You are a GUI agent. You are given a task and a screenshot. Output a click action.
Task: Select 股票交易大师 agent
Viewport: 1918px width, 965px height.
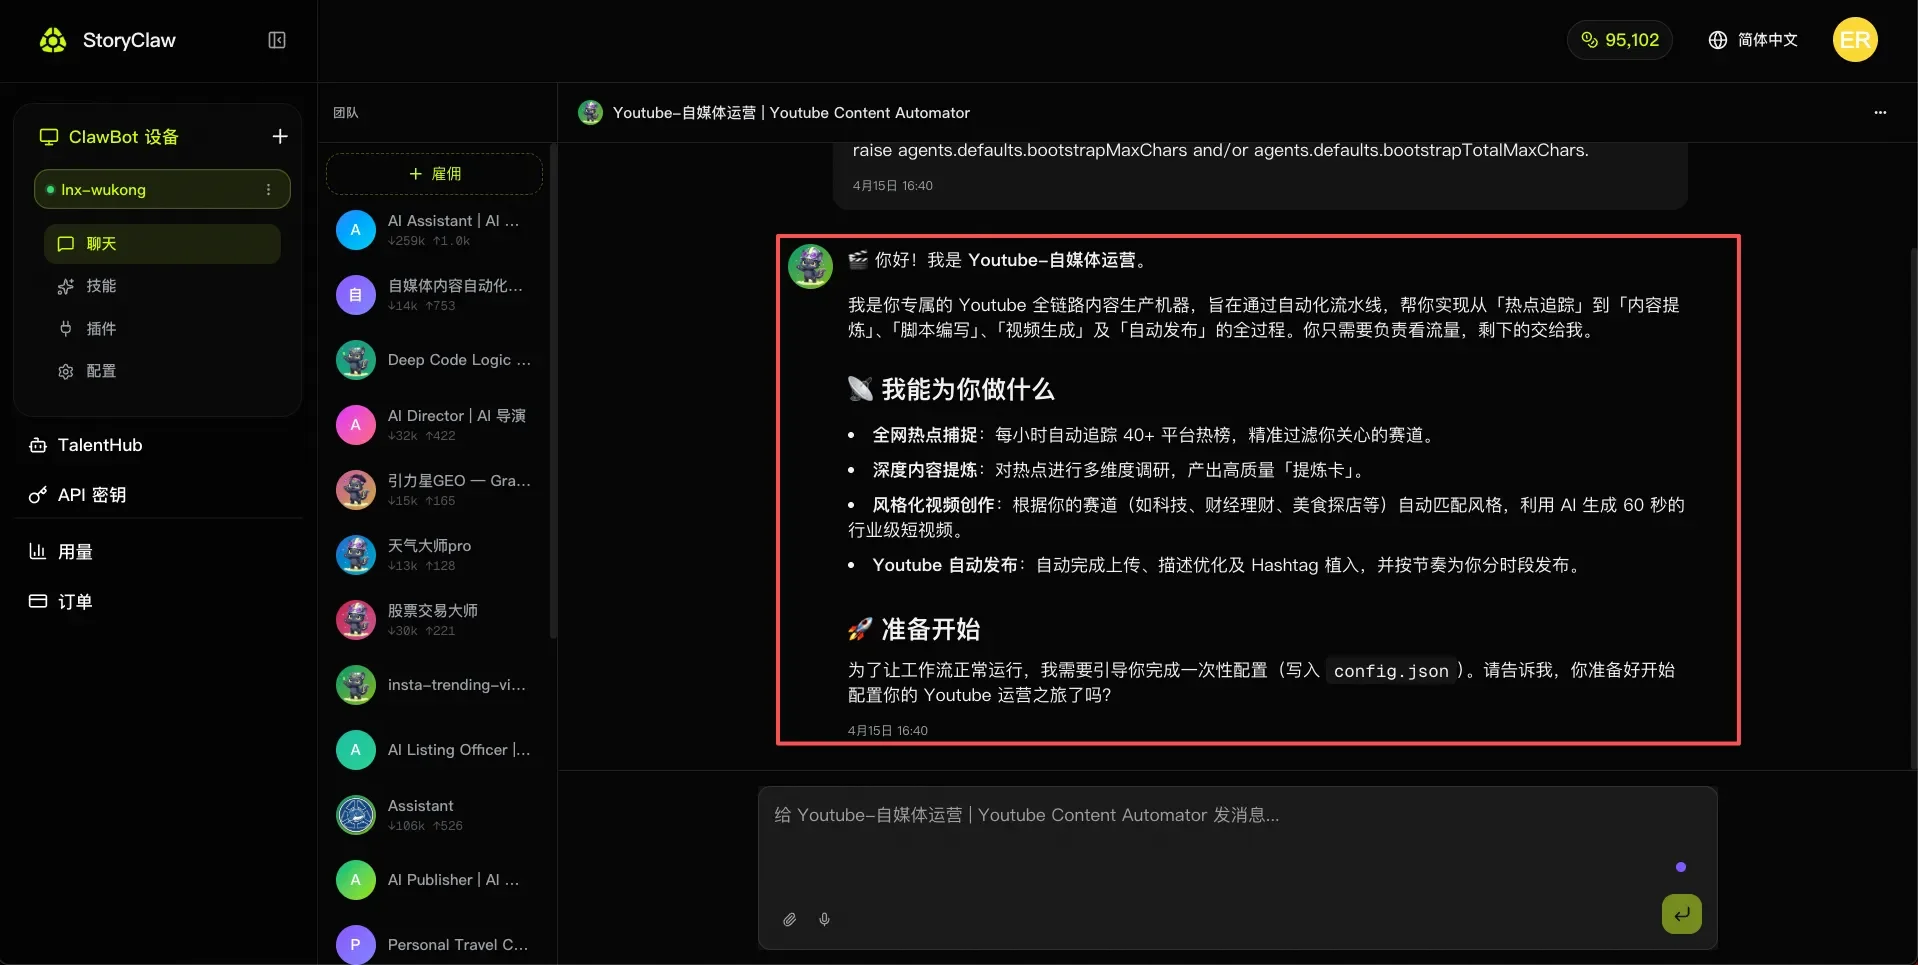pos(435,620)
